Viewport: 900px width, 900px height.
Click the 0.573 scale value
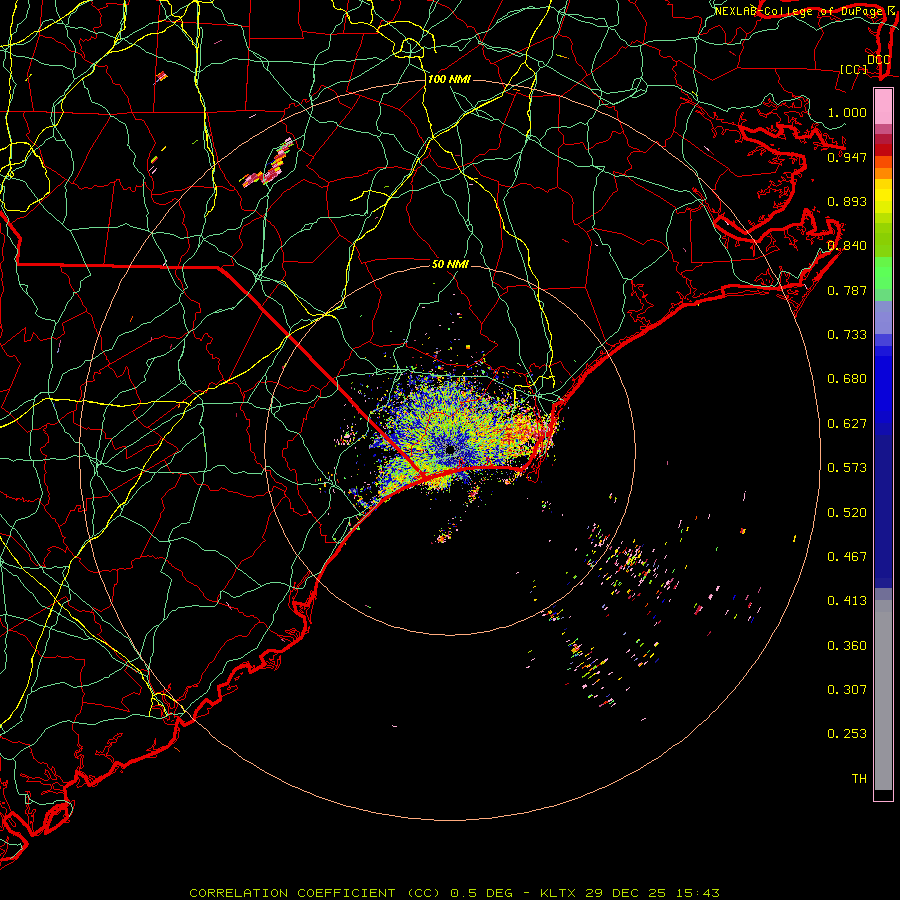click(847, 468)
